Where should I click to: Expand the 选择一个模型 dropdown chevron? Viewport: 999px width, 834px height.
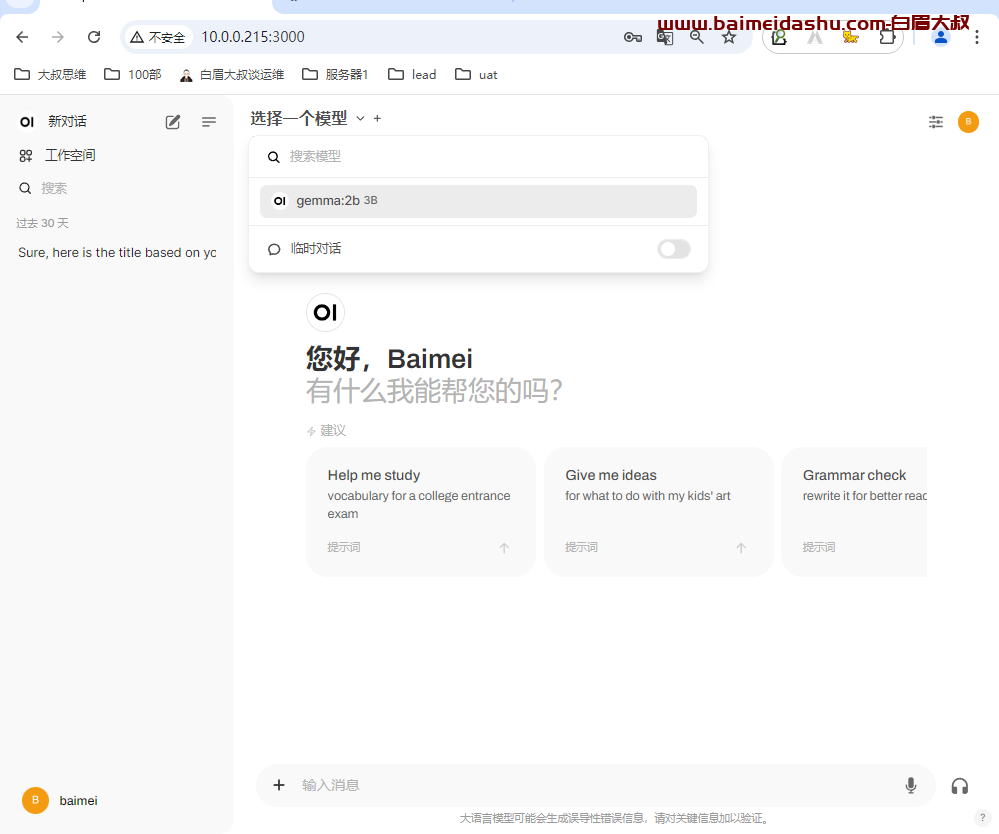[x=360, y=119]
